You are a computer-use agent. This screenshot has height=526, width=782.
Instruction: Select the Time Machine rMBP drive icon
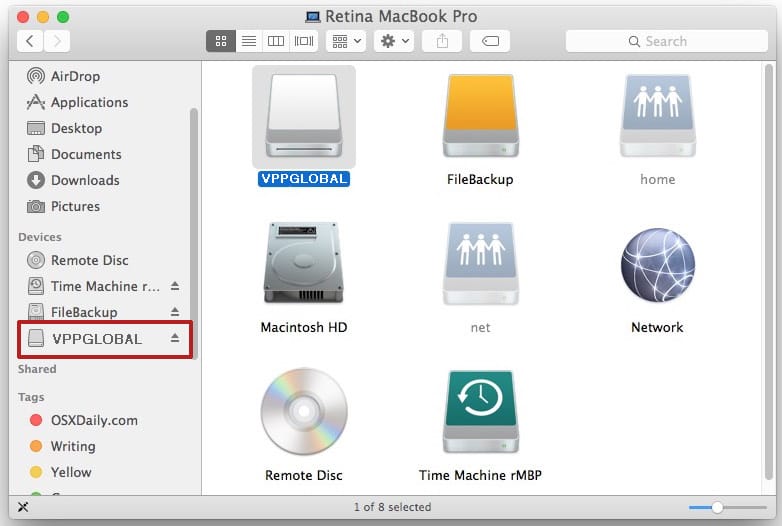(x=480, y=411)
